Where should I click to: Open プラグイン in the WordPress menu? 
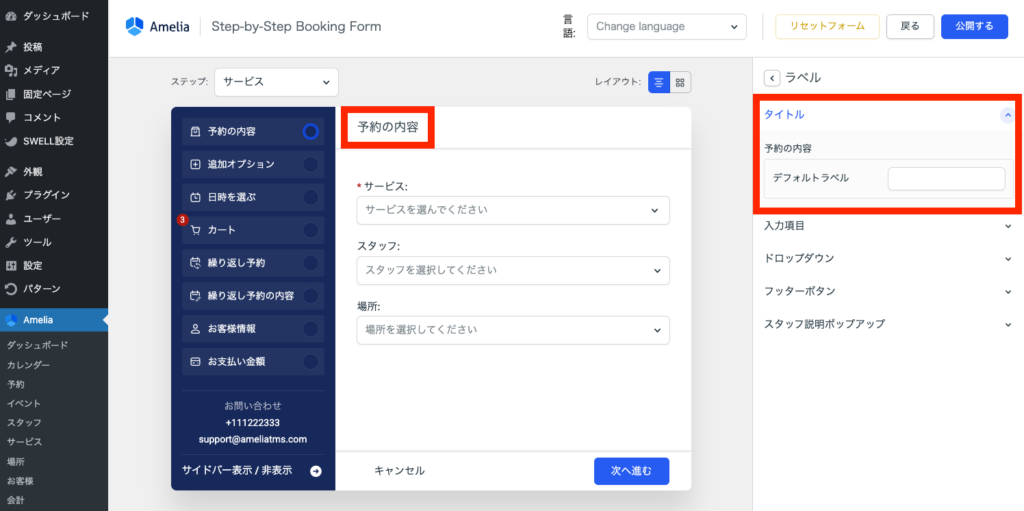(x=46, y=195)
